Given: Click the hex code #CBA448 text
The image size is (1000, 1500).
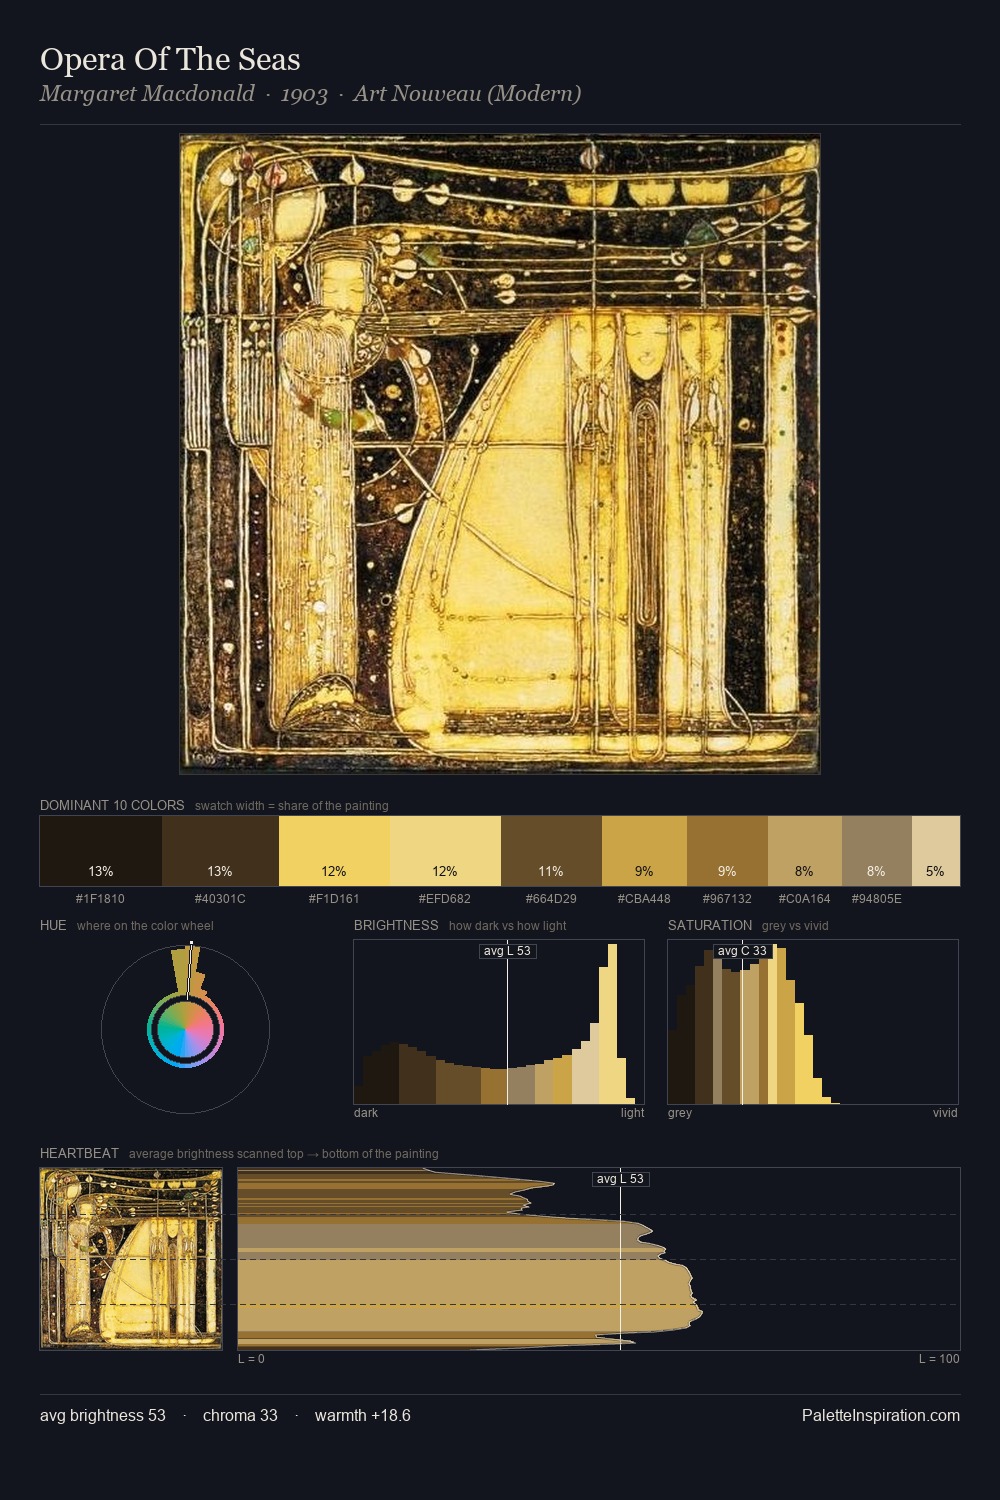Looking at the screenshot, I should coord(644,899).
